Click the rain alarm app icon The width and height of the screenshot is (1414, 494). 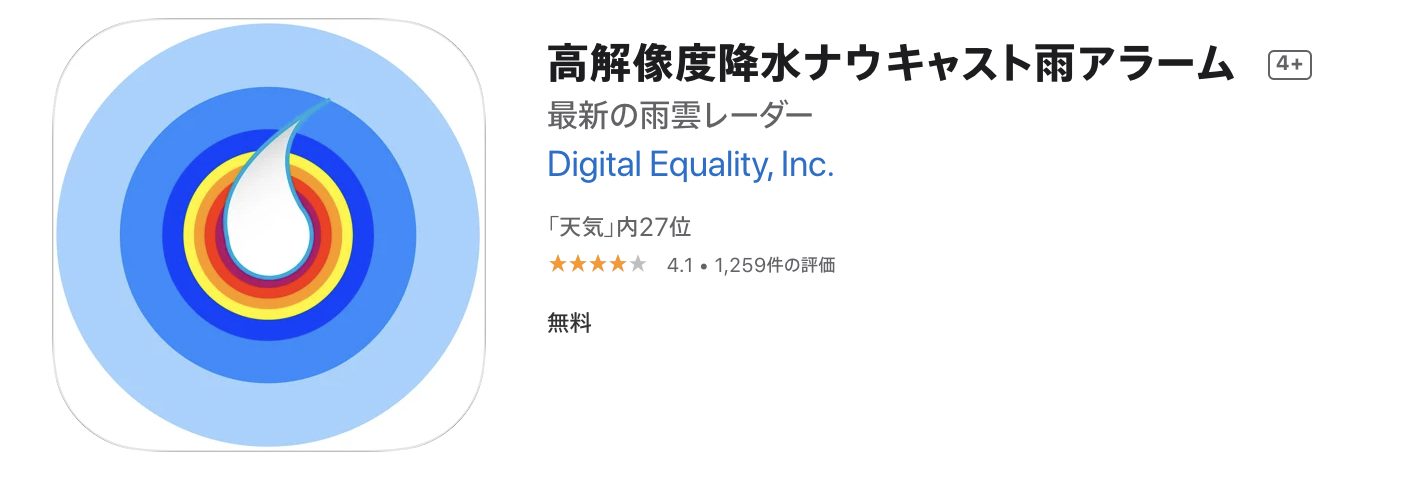click(268, 235)
